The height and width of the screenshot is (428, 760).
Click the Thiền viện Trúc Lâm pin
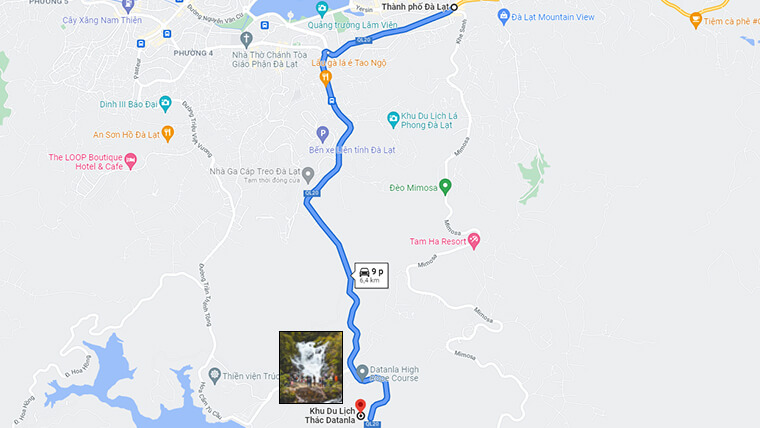click(214, 376)
